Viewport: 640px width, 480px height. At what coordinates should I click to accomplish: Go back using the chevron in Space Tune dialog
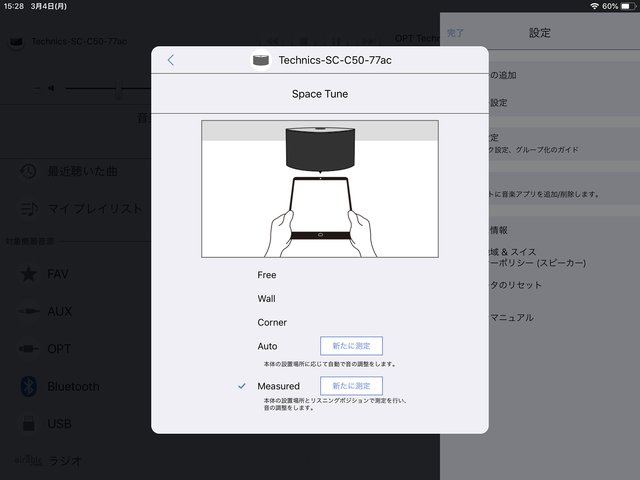[x=170, y=60]
